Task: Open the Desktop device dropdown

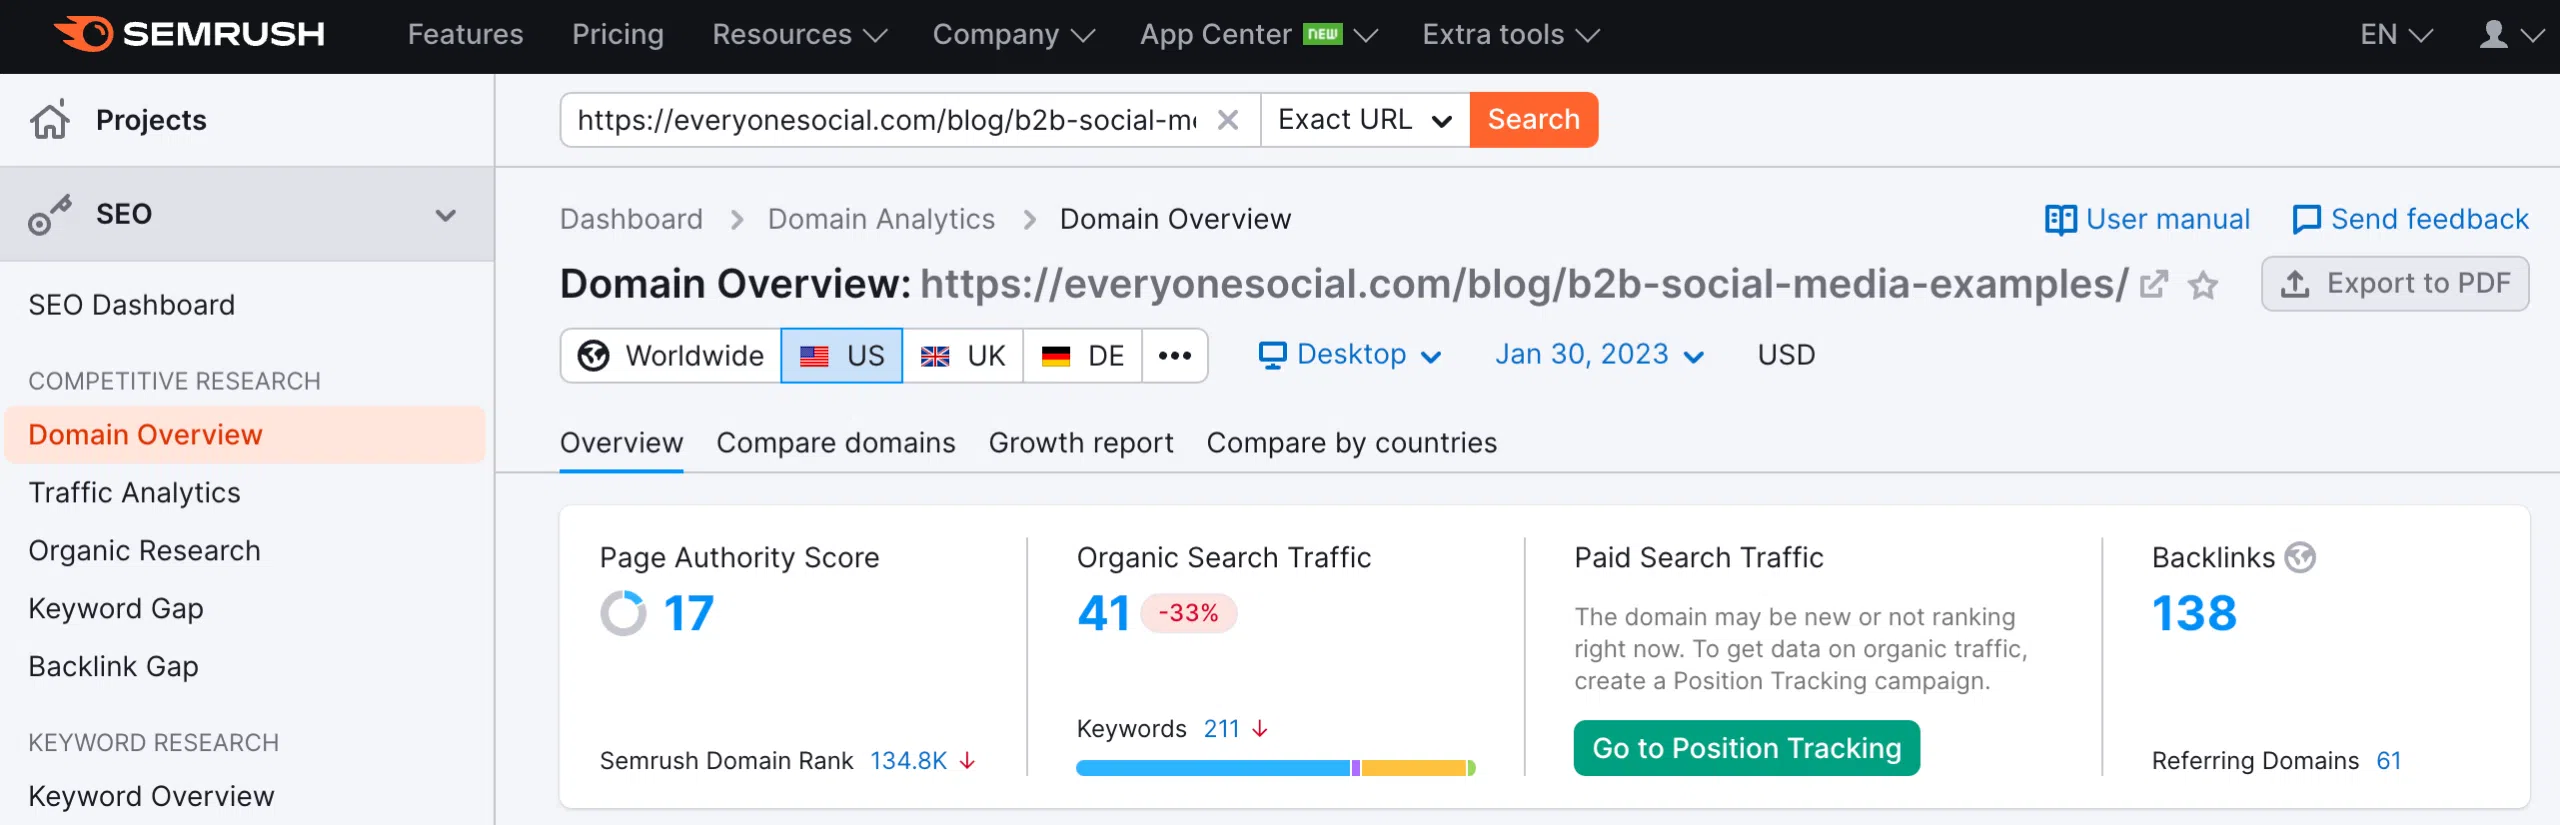Action: tap(1349, 355)
